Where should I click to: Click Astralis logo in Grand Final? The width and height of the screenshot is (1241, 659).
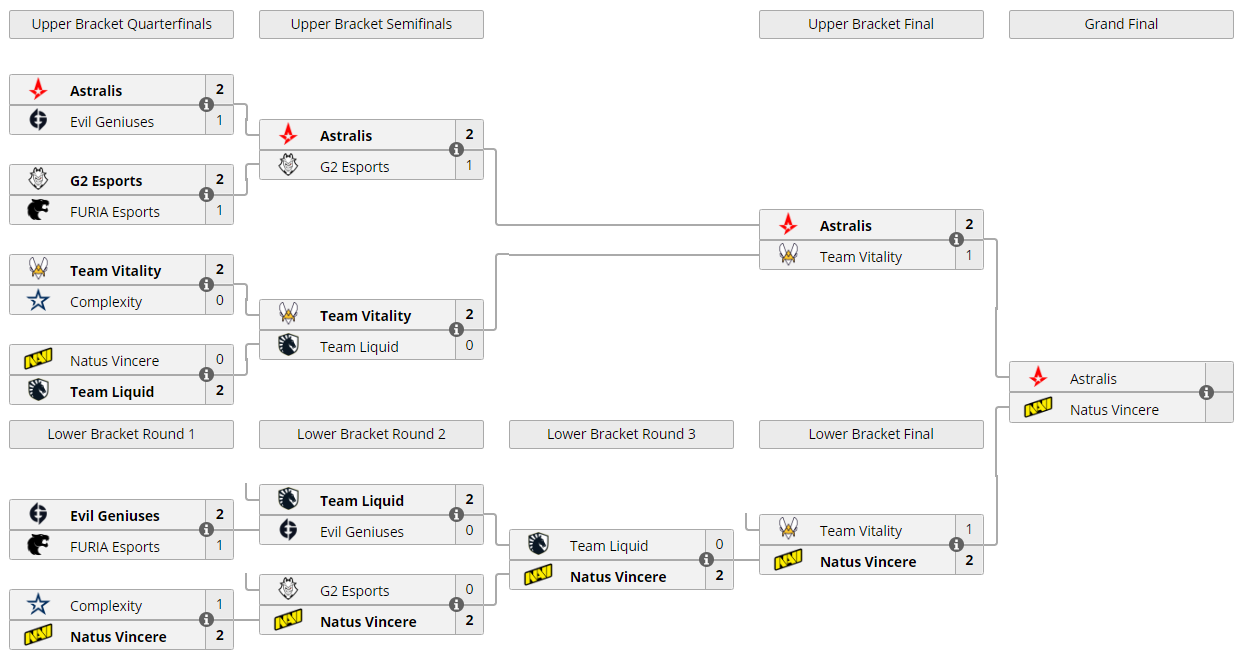click(x=1038, y=378)
